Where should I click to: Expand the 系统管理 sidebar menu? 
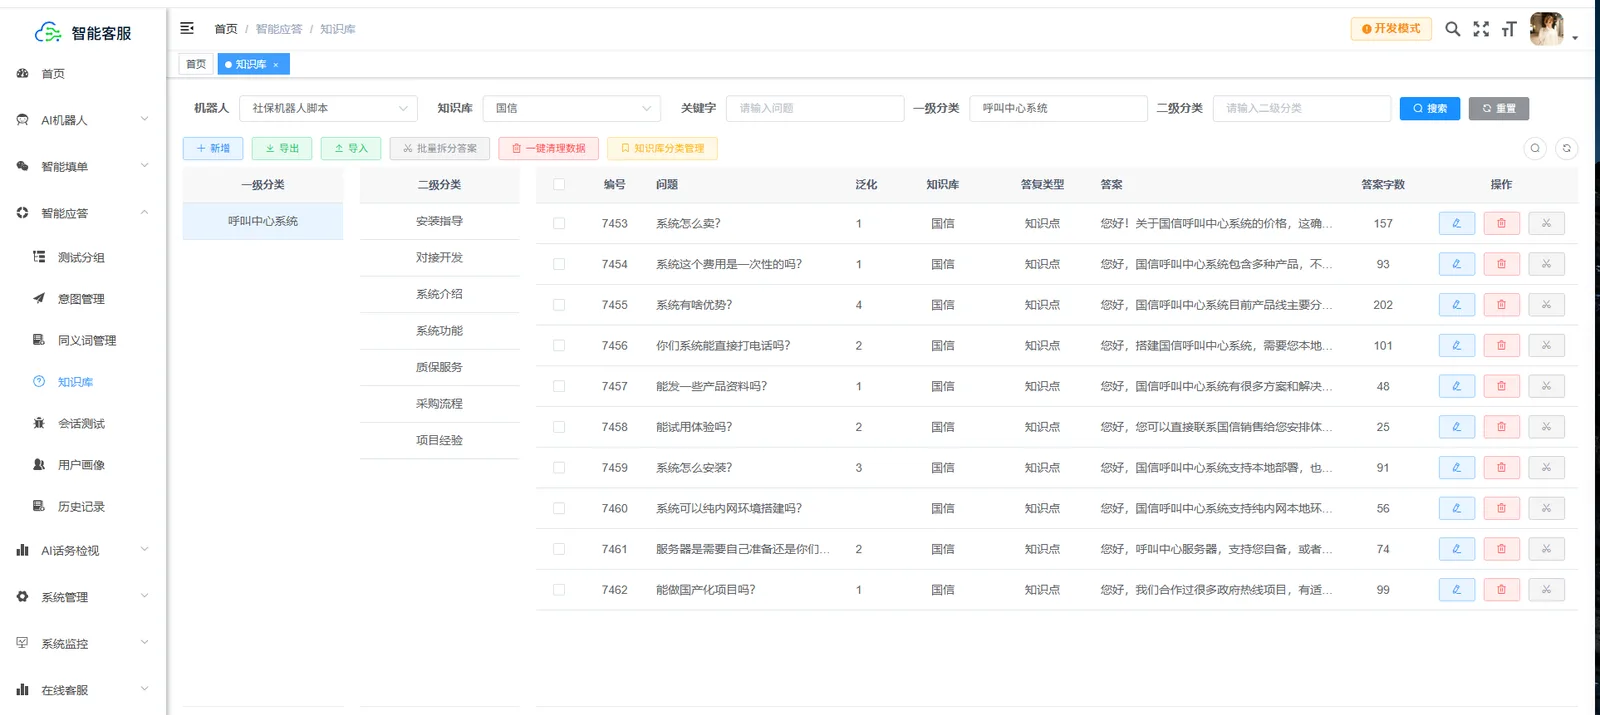pyautogui.click(x=83, y=597)
